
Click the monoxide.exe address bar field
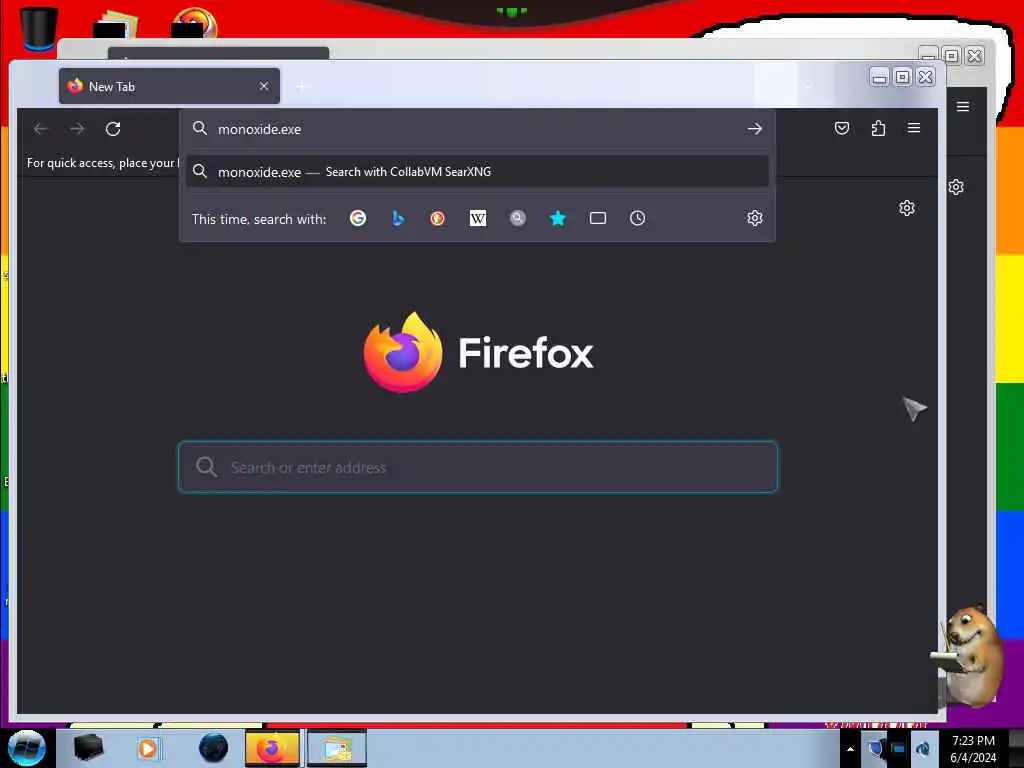click(x=477, y=129)
